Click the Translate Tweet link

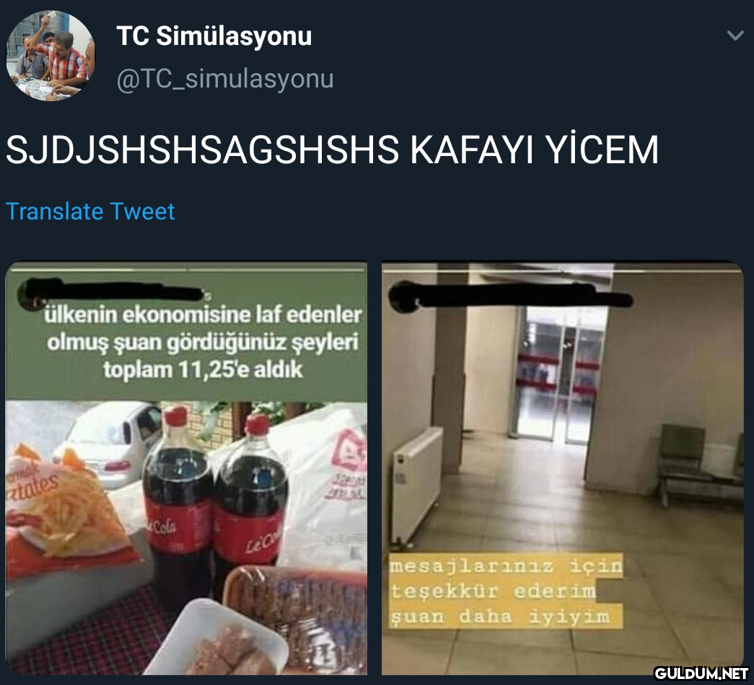90,212
